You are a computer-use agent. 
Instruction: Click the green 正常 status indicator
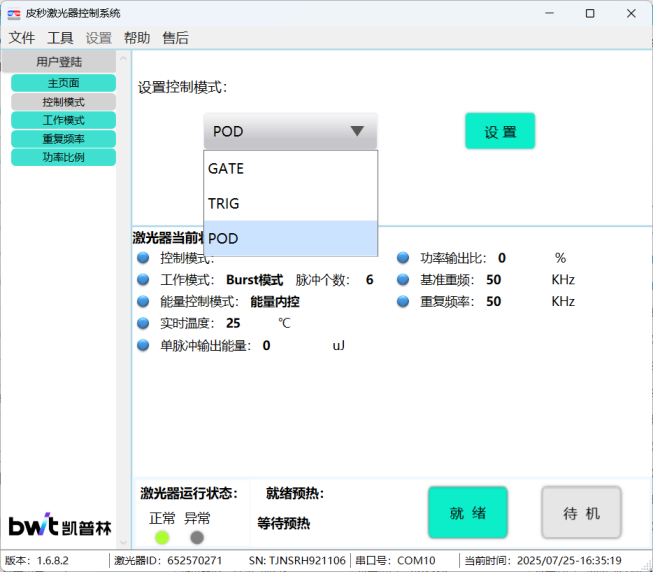(x=162, y=537)
